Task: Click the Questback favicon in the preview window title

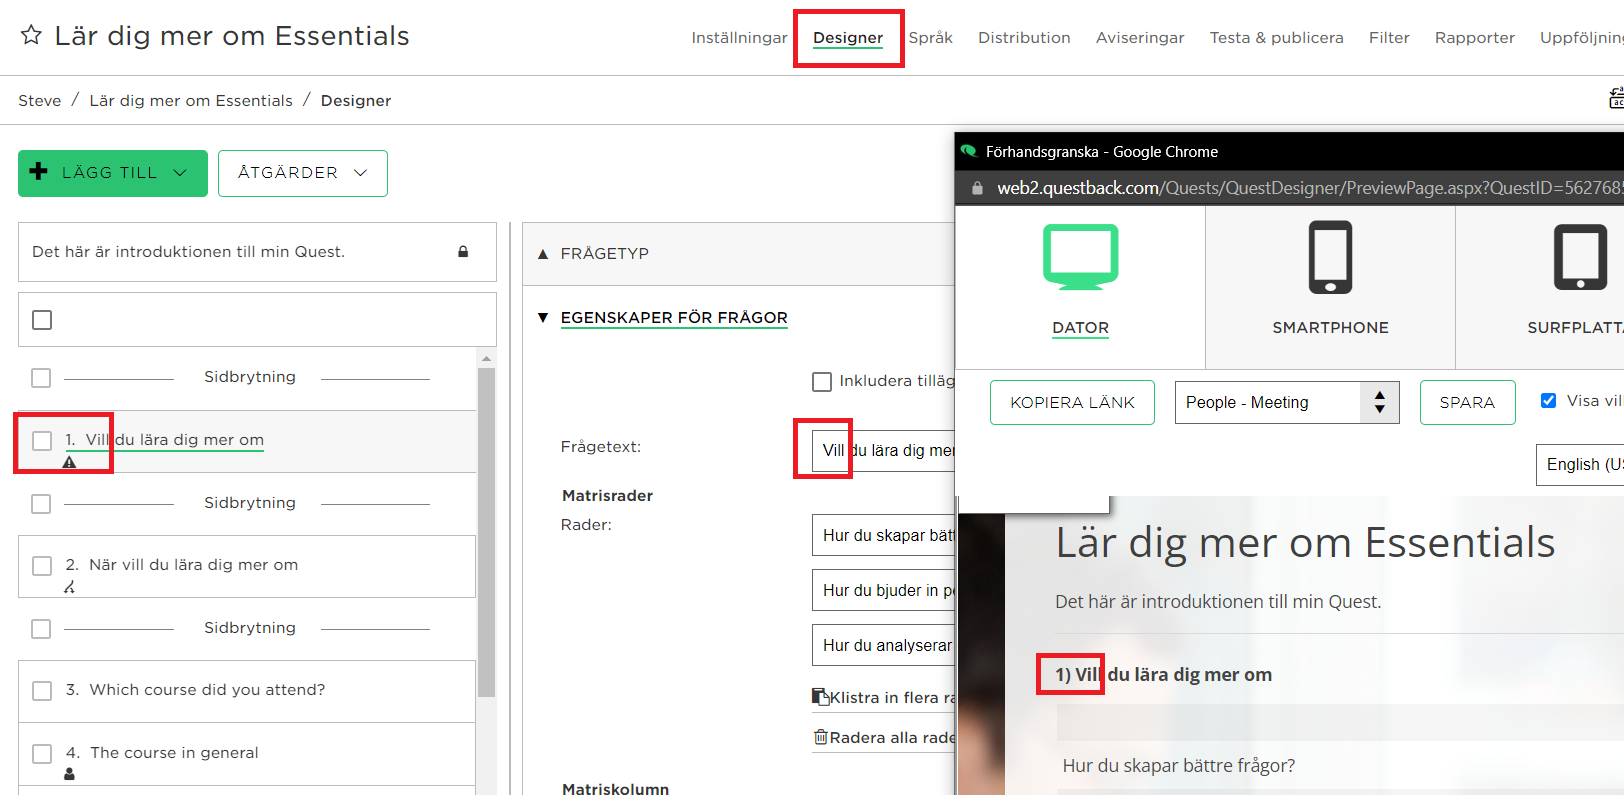Action: tap(968, 151)
